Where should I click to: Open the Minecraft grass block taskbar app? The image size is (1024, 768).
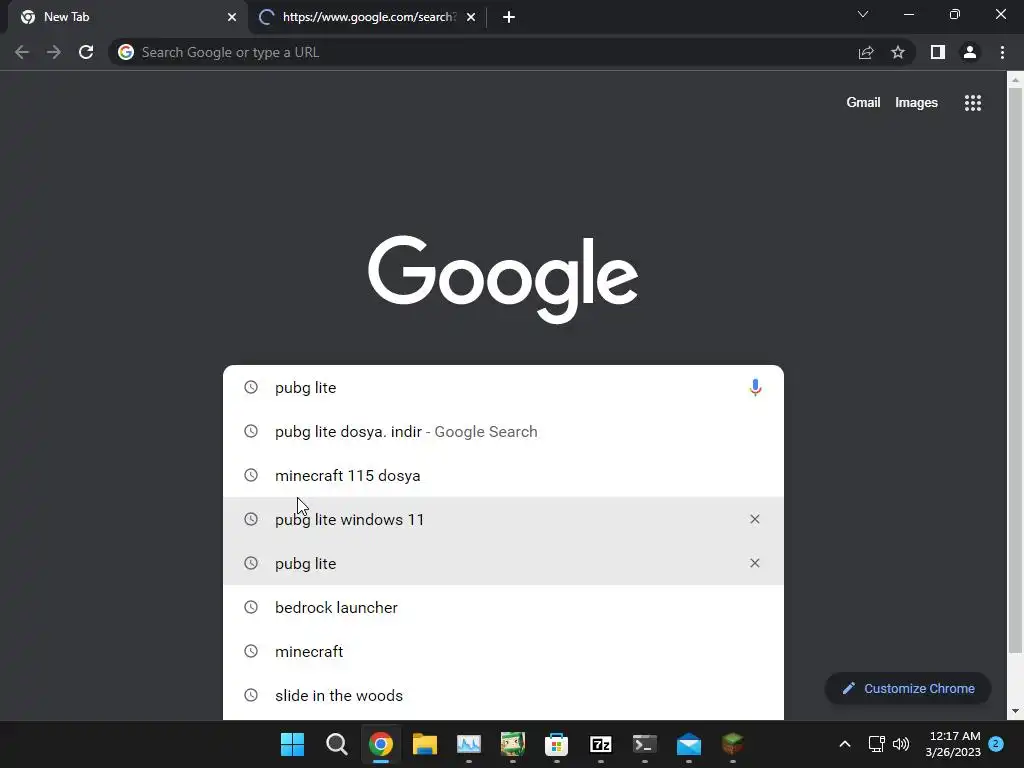point(733,744)
